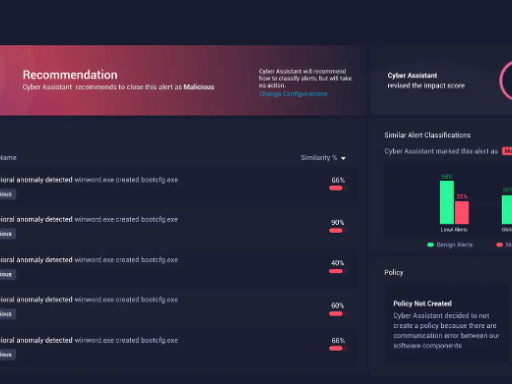The width and height of the screenshot is (512, 384).
Task: Click red 32% Local Alerts bar
Action: (x=462, y=212)
